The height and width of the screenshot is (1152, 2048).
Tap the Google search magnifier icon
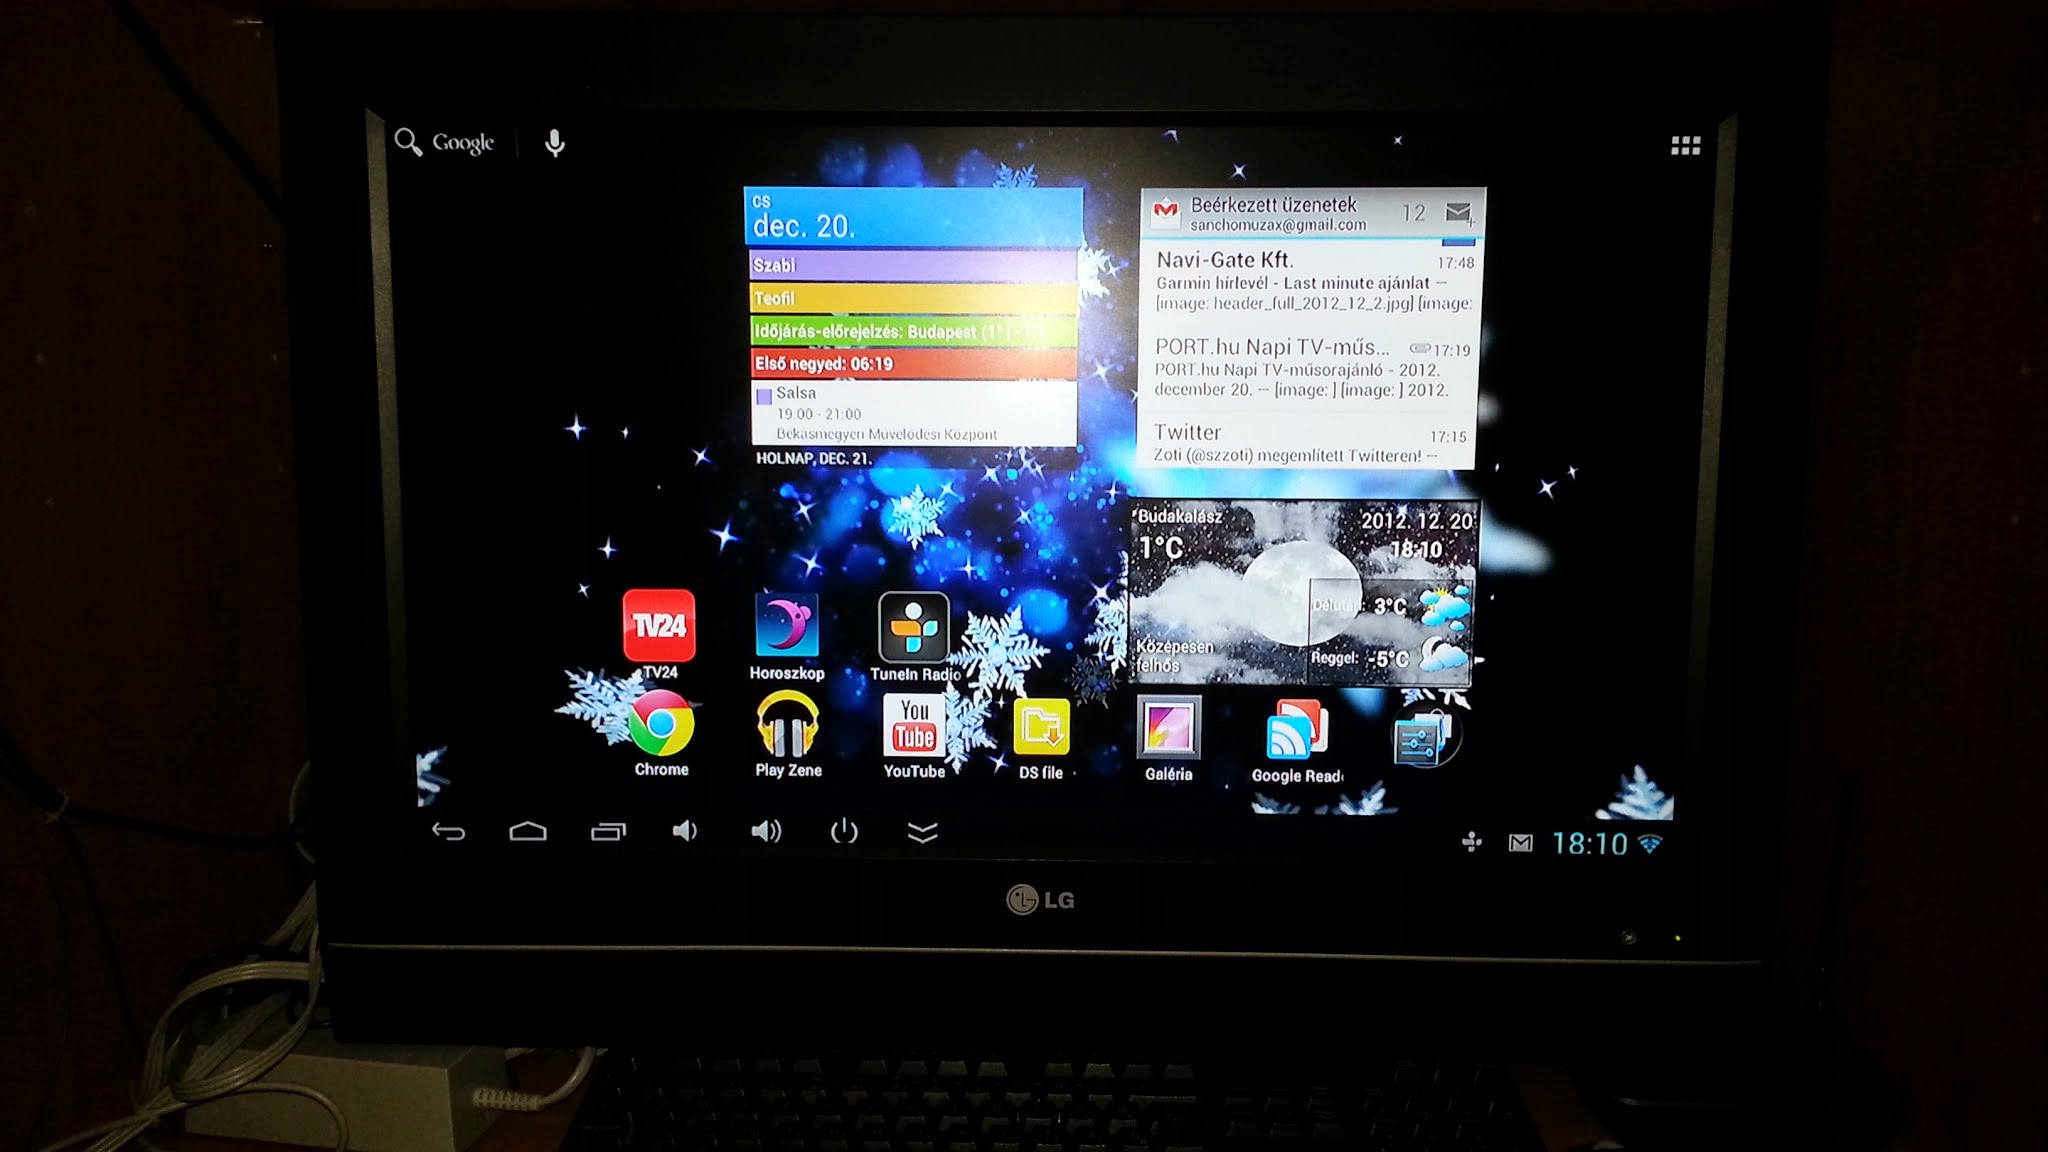coord(408,142)
